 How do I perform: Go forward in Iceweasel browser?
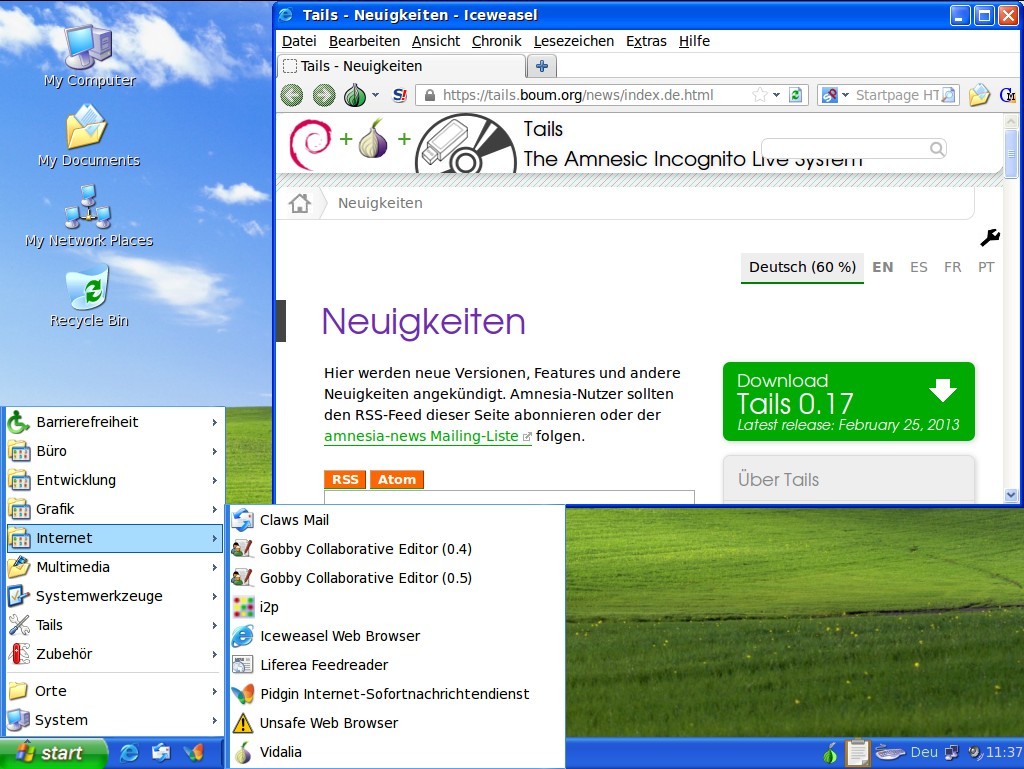[323, 95]
